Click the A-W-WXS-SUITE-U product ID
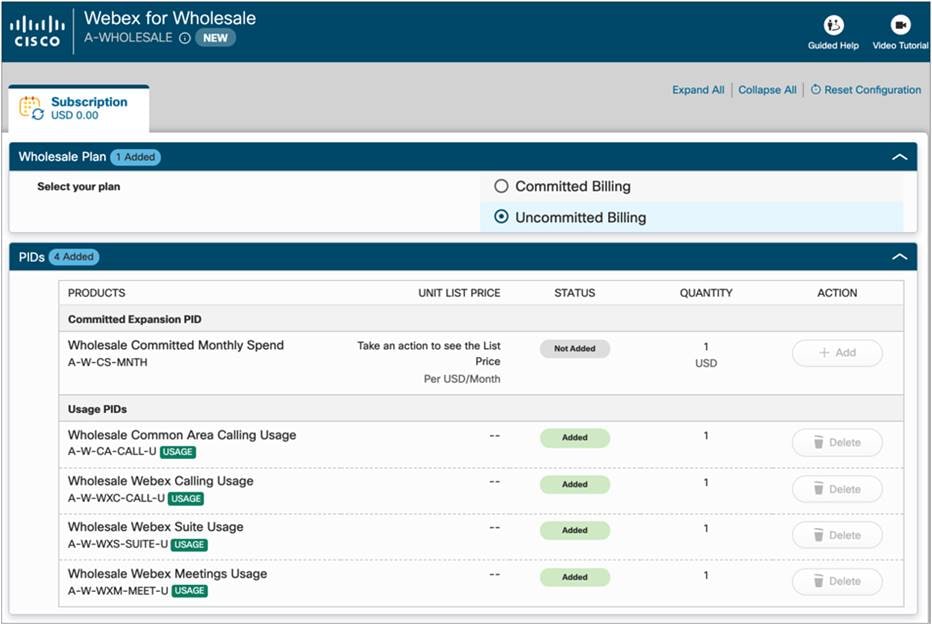The width and height of the screenshot is (932, 625). pyautogui.click(x=118, y=544)
